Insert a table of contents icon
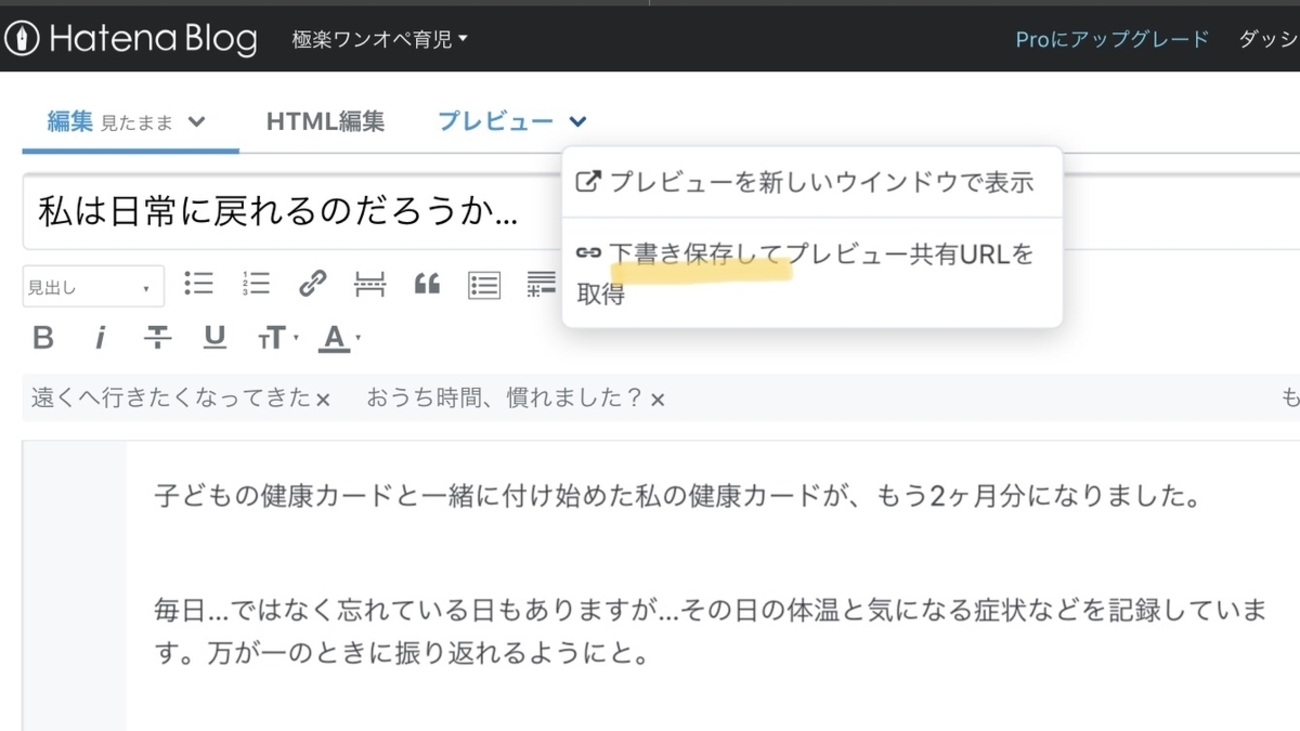1300x731 pixels. click(484, 285)
